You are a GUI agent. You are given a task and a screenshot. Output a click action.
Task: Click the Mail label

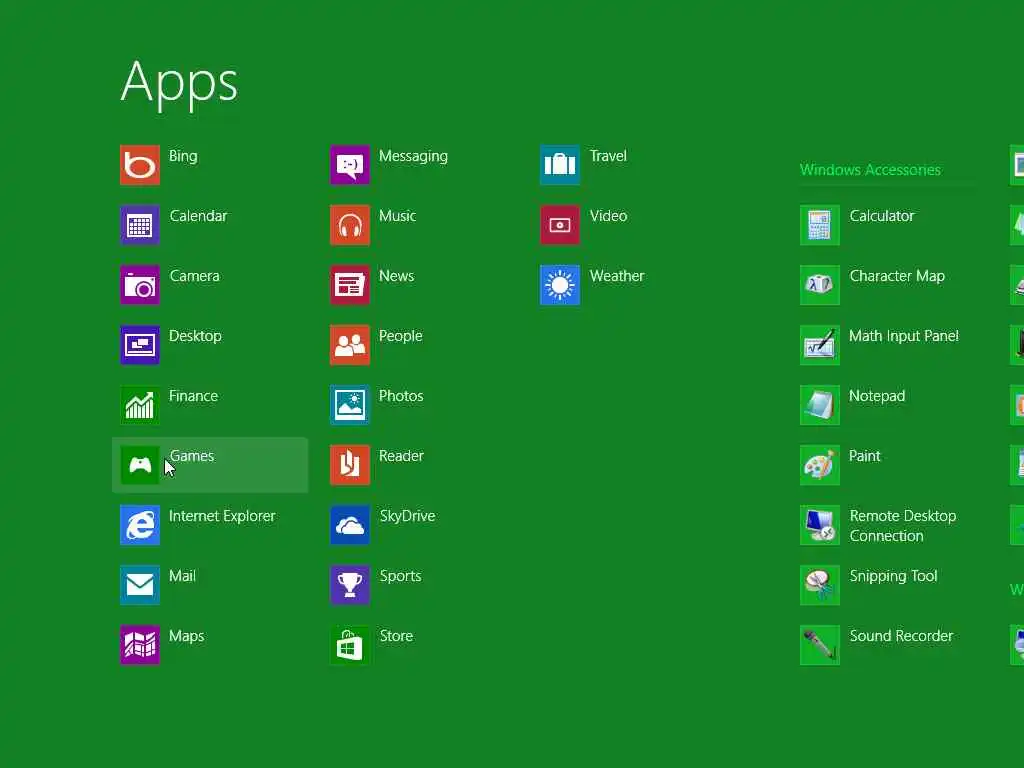(x=182, y=576)
